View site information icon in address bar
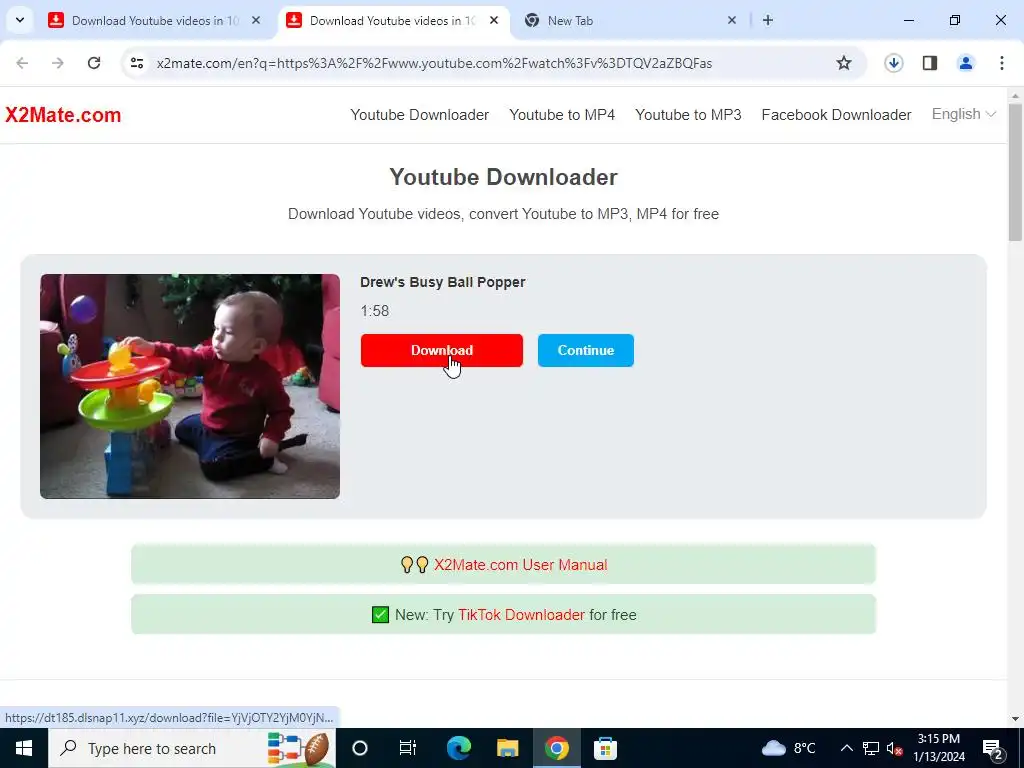 click(136, 63)
